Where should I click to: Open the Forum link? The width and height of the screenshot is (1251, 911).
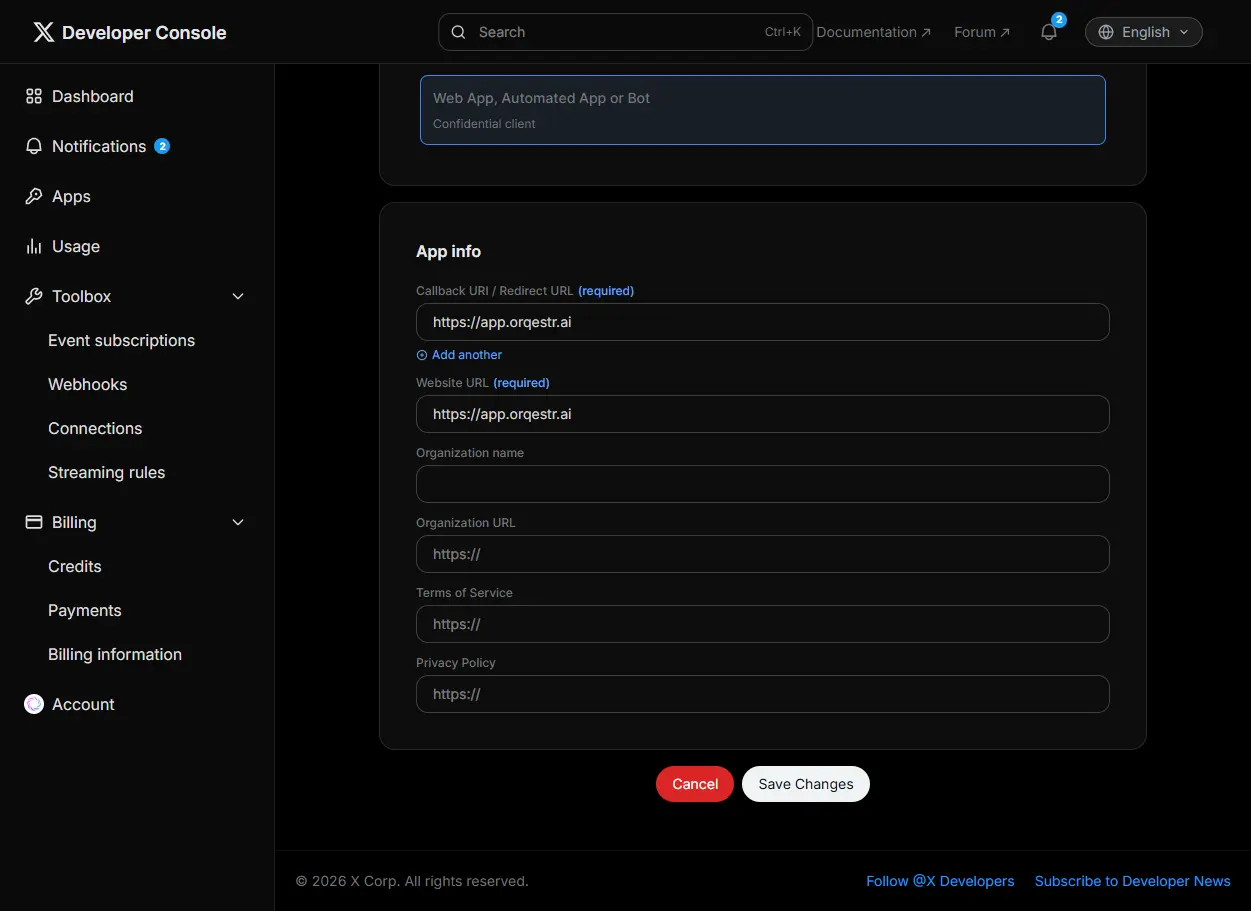(x=981, y=32)
